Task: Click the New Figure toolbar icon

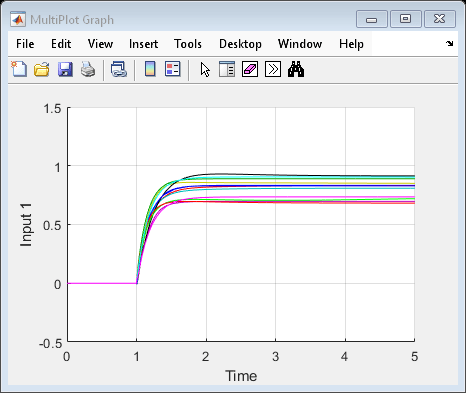Action: (19, 69)
